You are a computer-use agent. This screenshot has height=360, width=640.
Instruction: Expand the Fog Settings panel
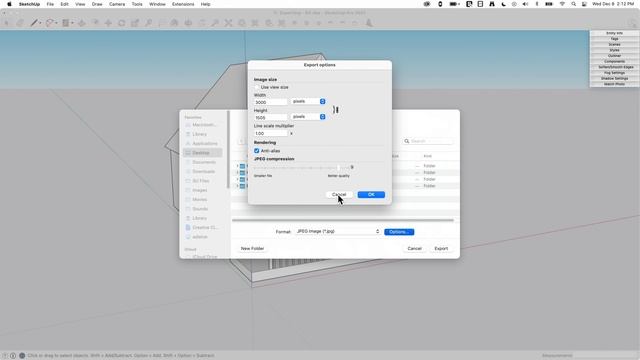(614, 73)
